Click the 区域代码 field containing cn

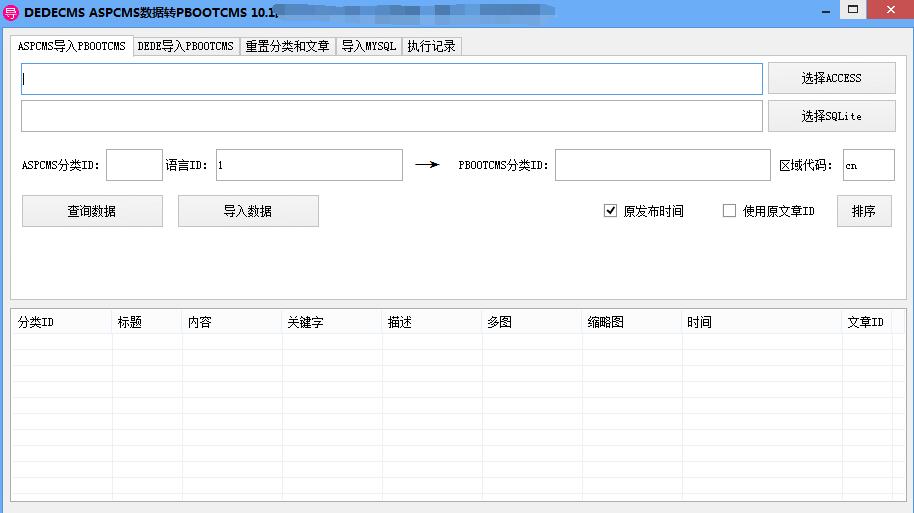click(x=869, y=165)
